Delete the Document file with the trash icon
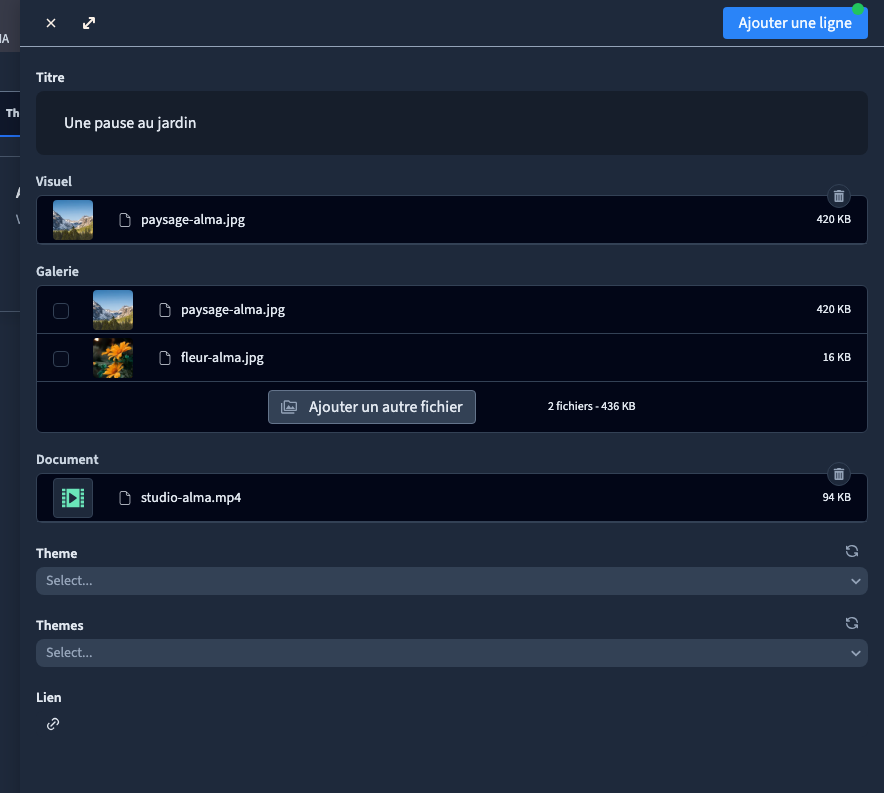 coord(838,475)
